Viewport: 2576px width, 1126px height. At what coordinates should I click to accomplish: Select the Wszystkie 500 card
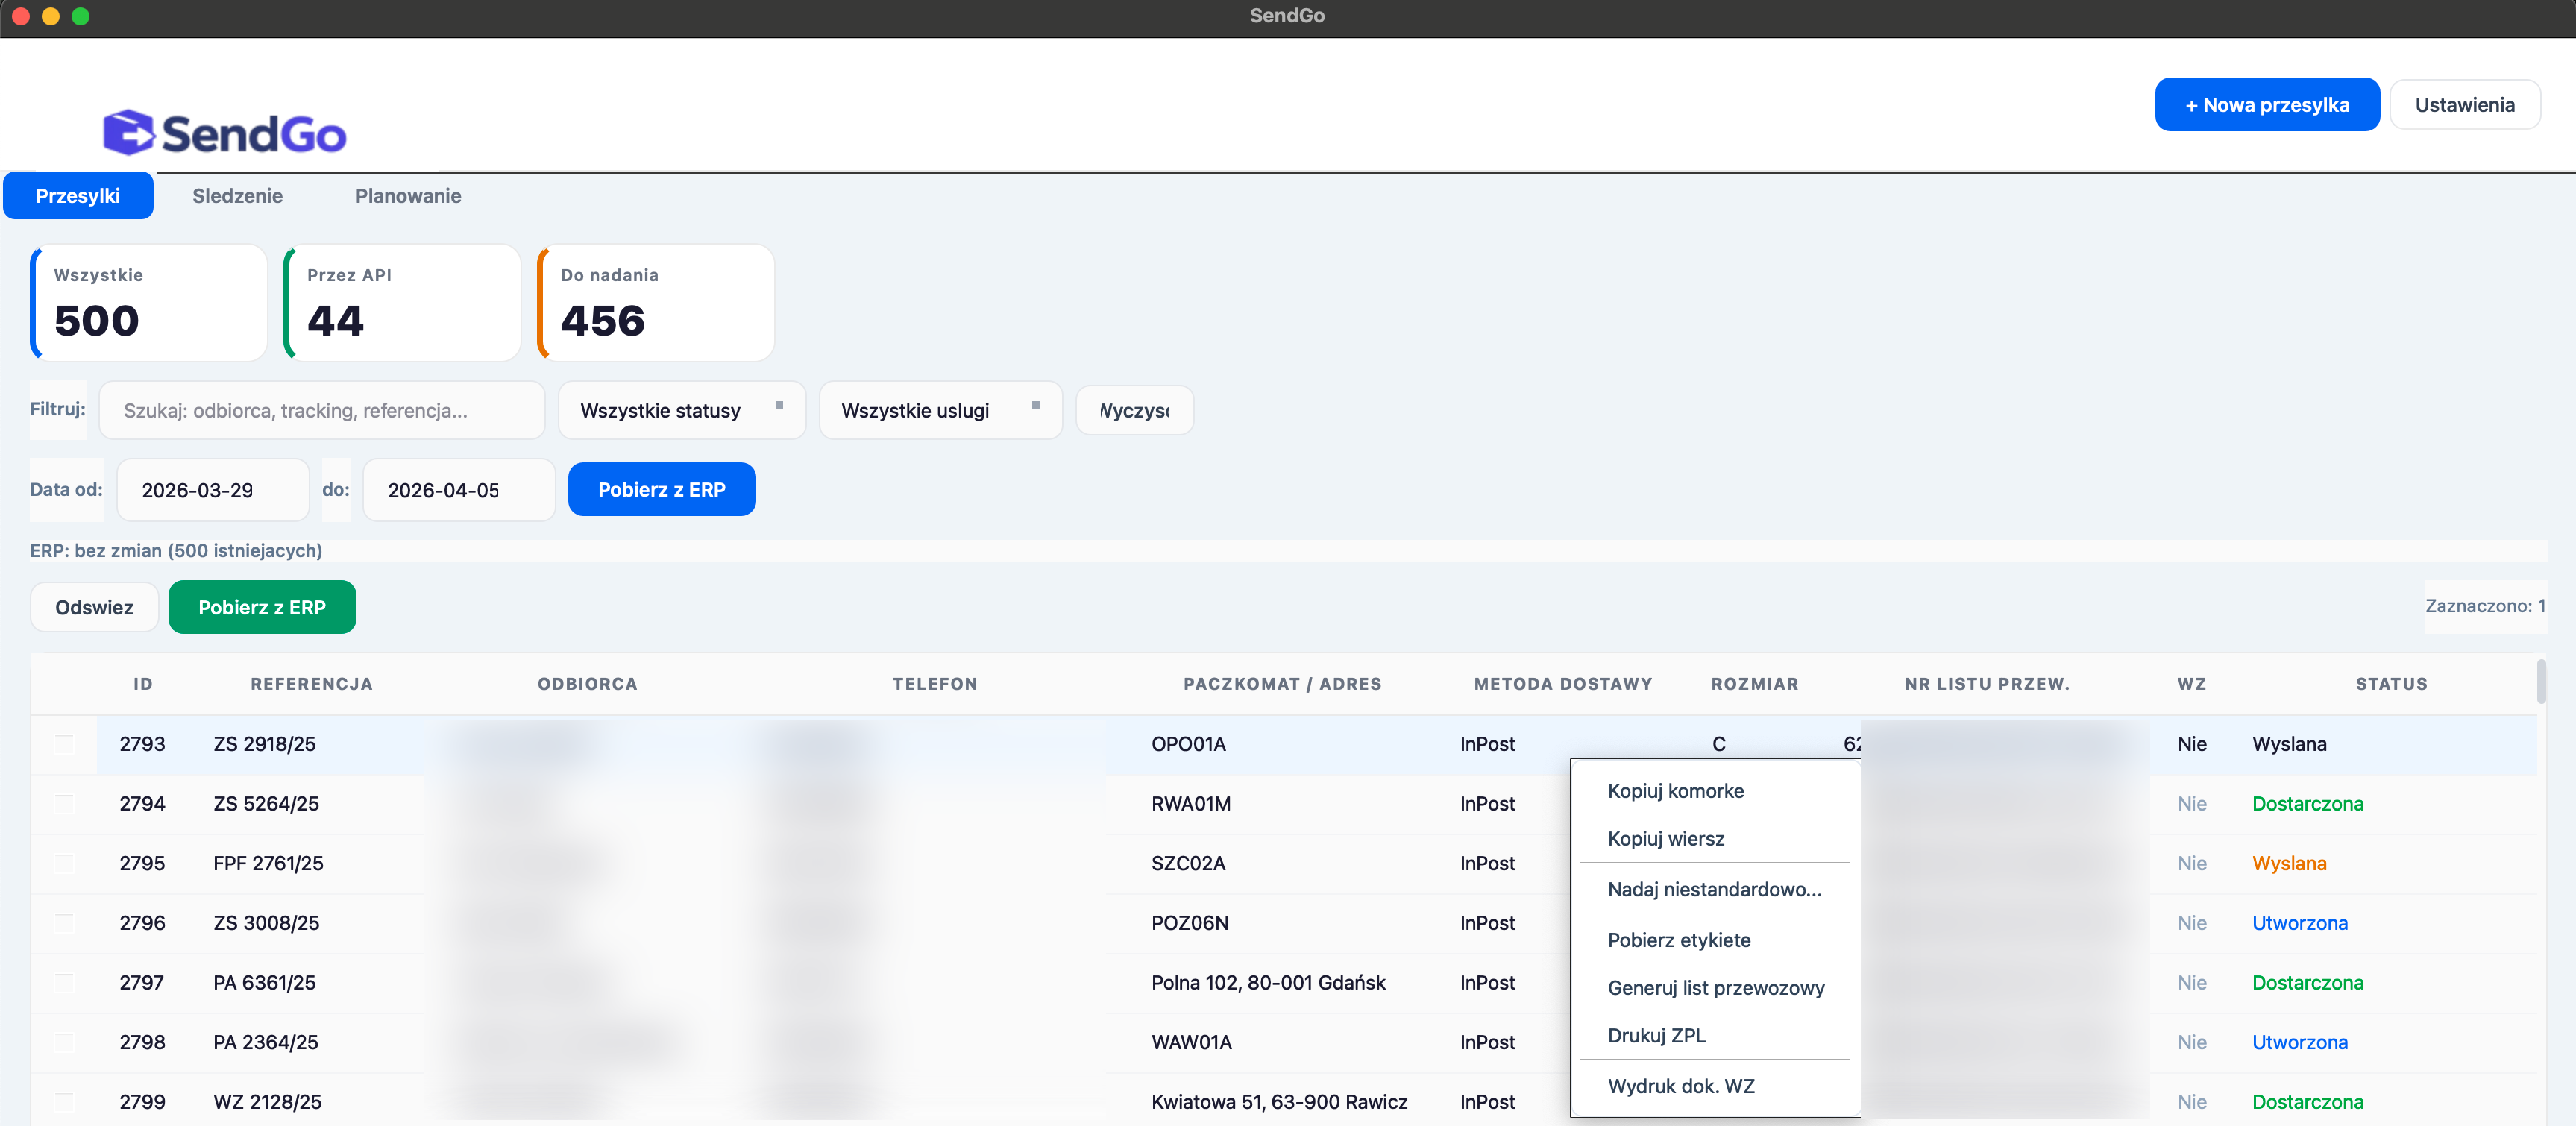click(149, 303)
